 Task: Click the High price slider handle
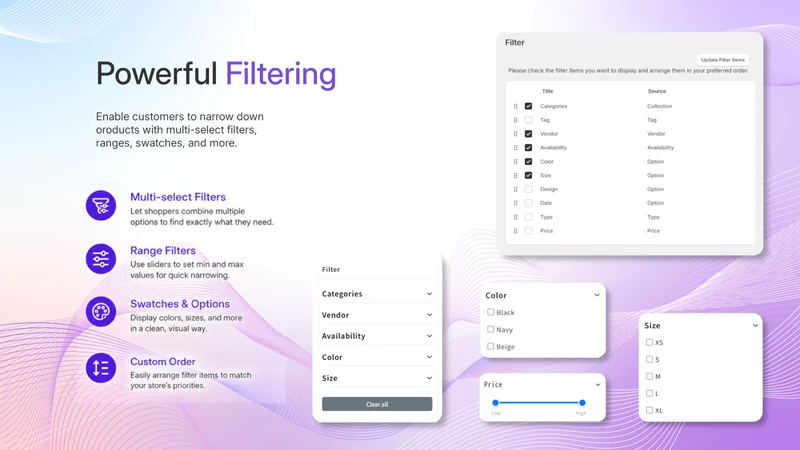click(582, 403)
